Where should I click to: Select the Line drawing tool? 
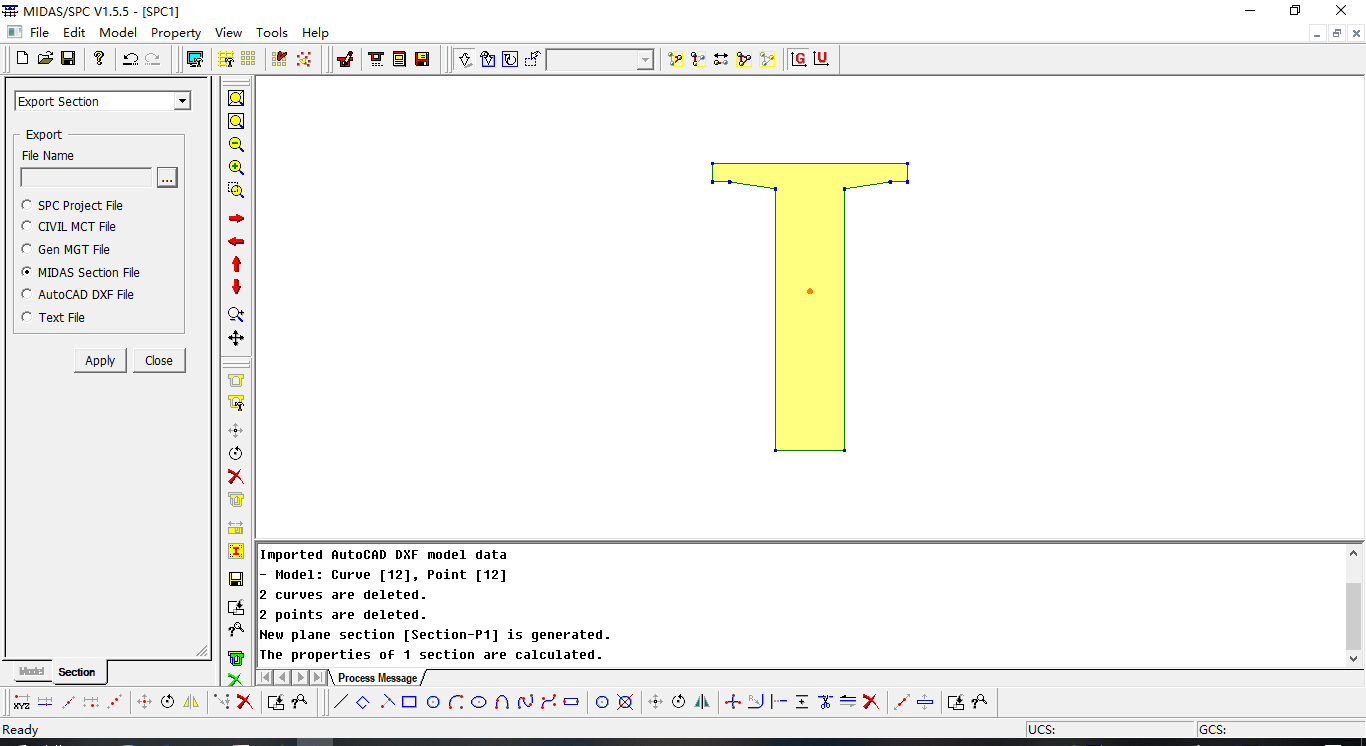pos(340,702)
